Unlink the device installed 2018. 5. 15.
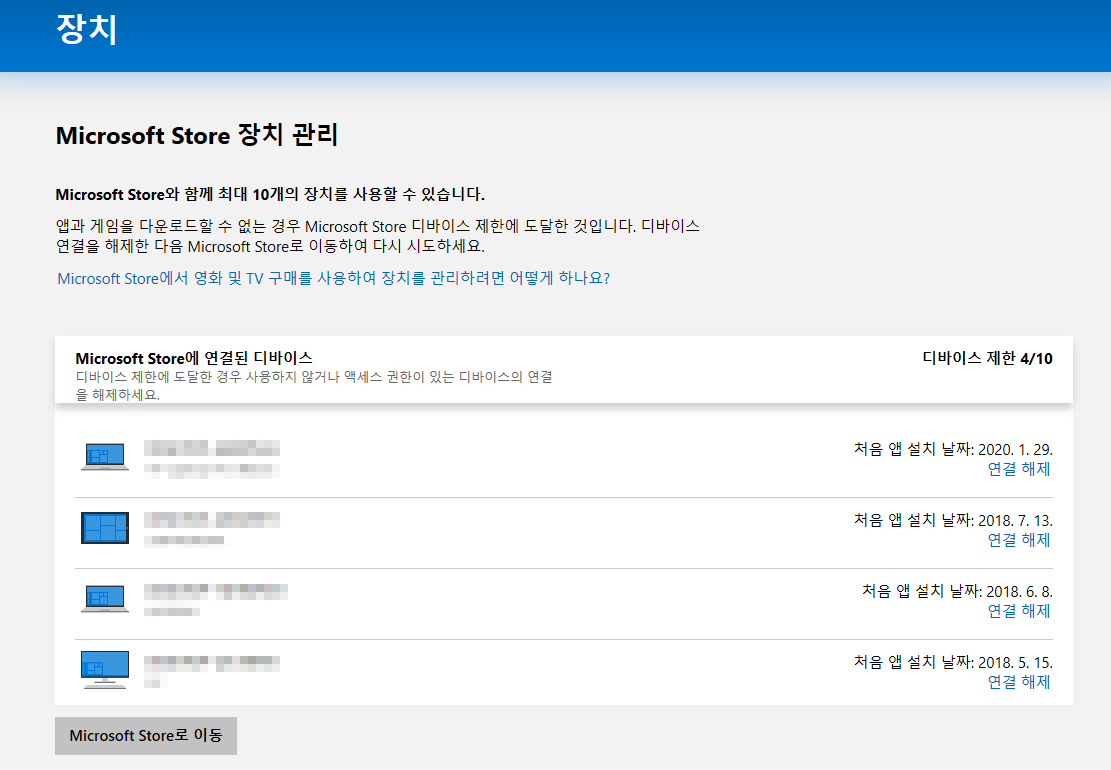This screenshot has height=770, width=1111. click(1019, 681)
